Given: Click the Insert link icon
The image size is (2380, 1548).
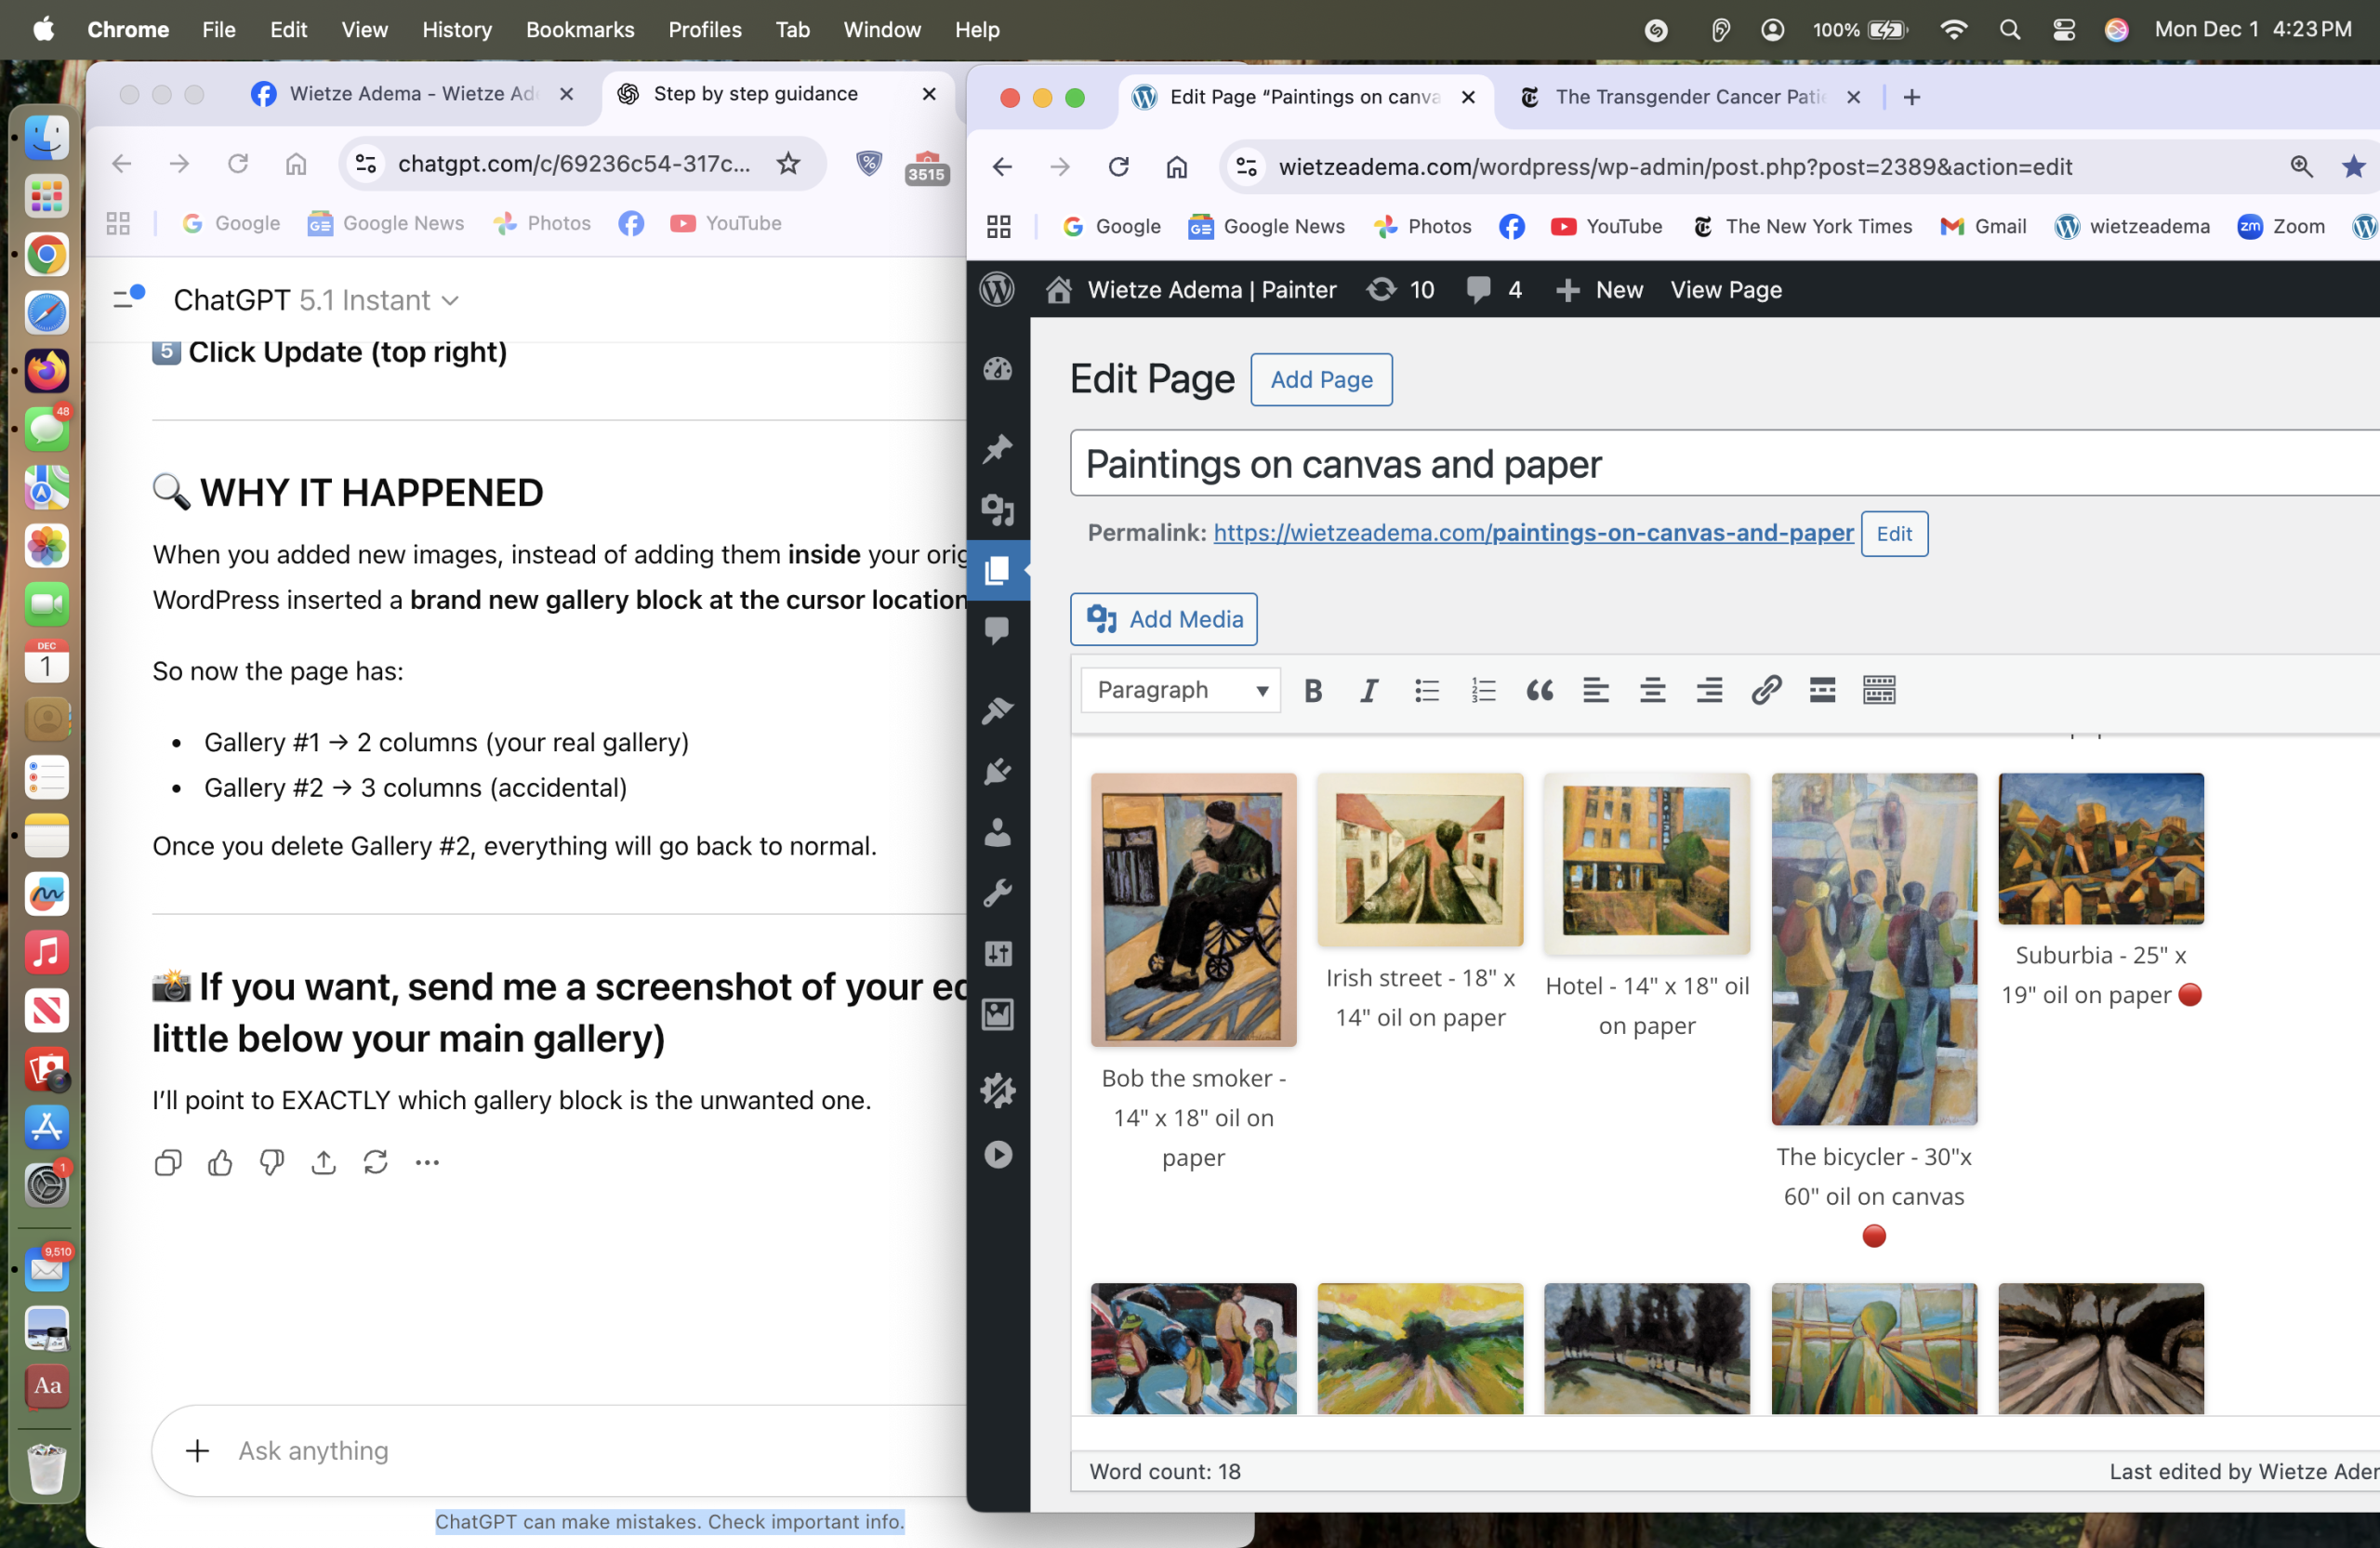Looking at the screenshot, I should (x=1766, y=690).
